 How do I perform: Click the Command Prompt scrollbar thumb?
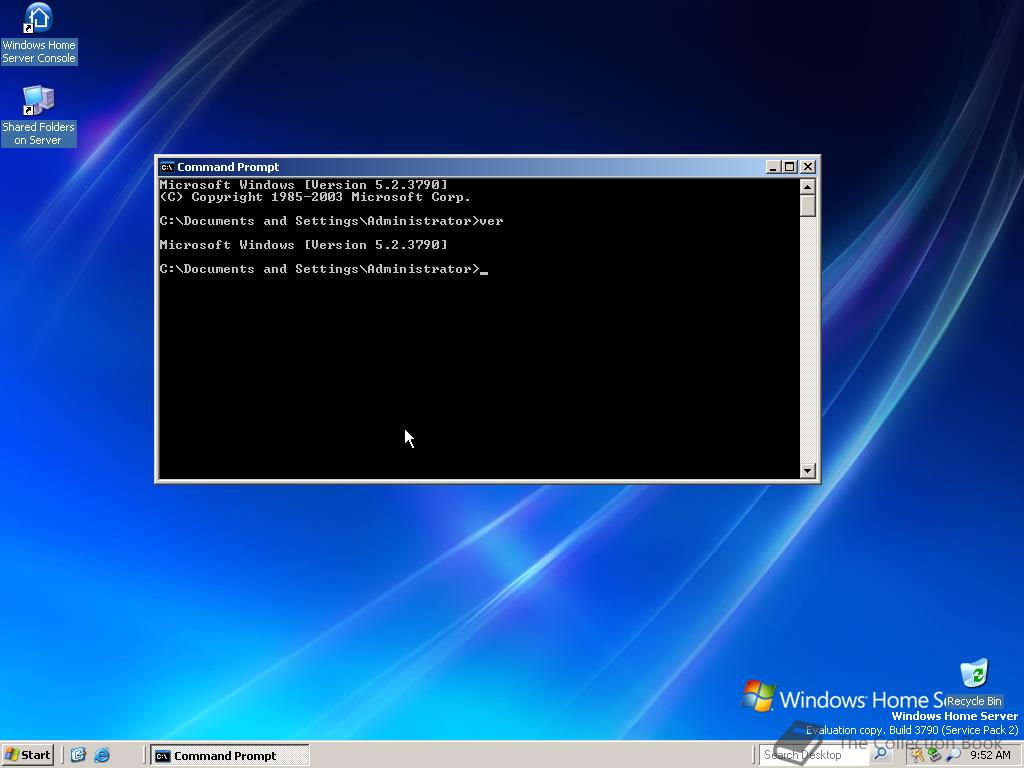pos(808,206)
